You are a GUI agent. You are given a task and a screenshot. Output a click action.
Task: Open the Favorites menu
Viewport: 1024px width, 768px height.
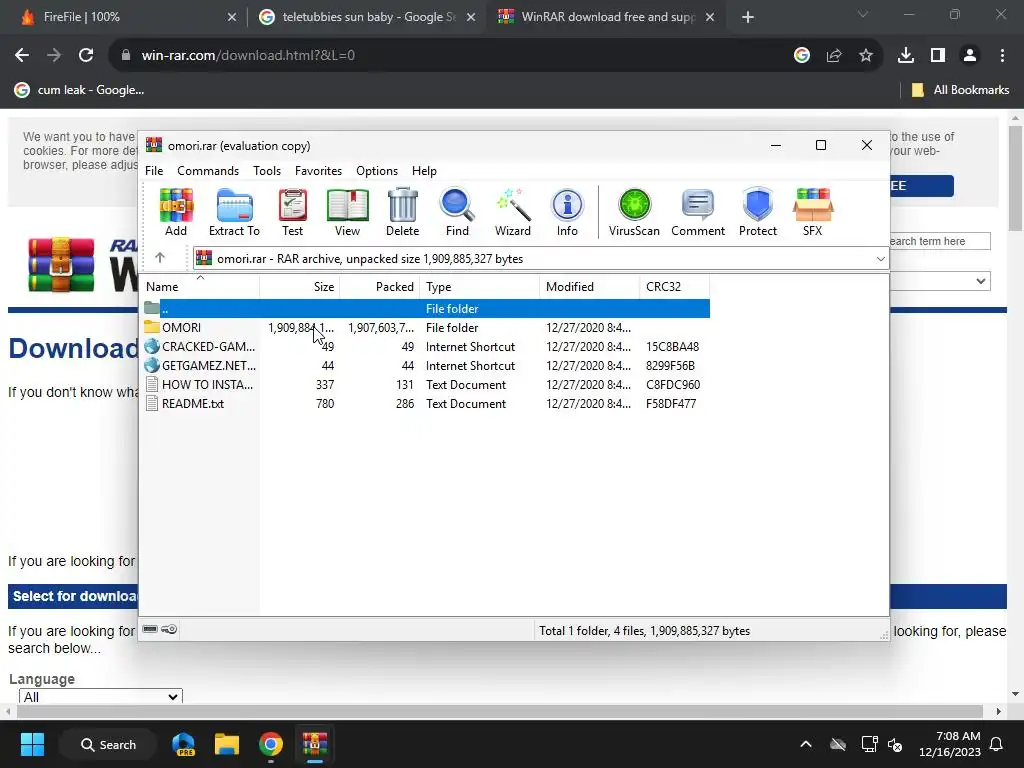pos(318,170)
